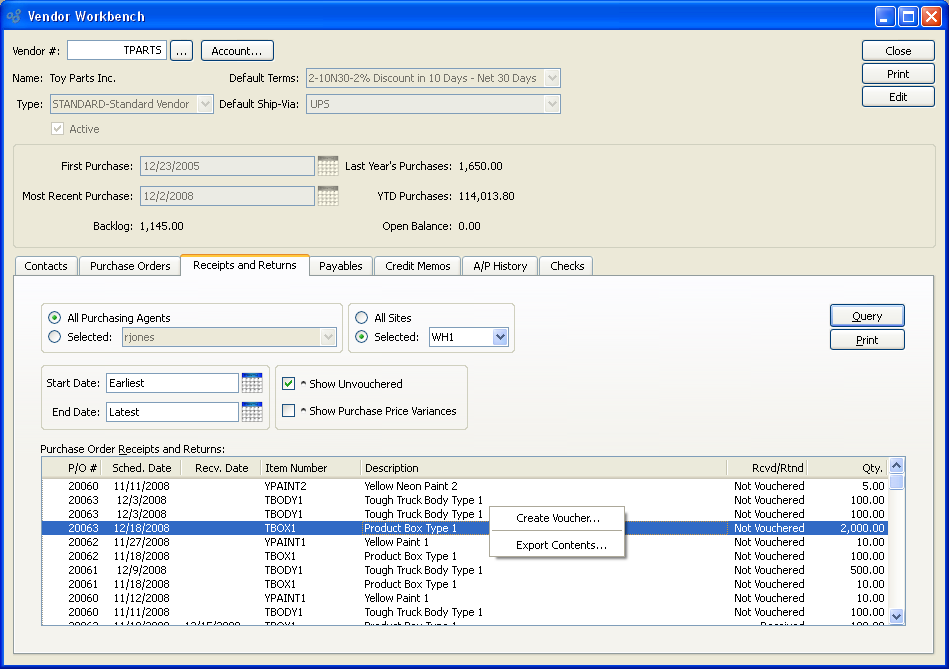Click the Most Recent Purchase calendar icon
The width and height of the screenshot is (949, 669).
[328, 196]
